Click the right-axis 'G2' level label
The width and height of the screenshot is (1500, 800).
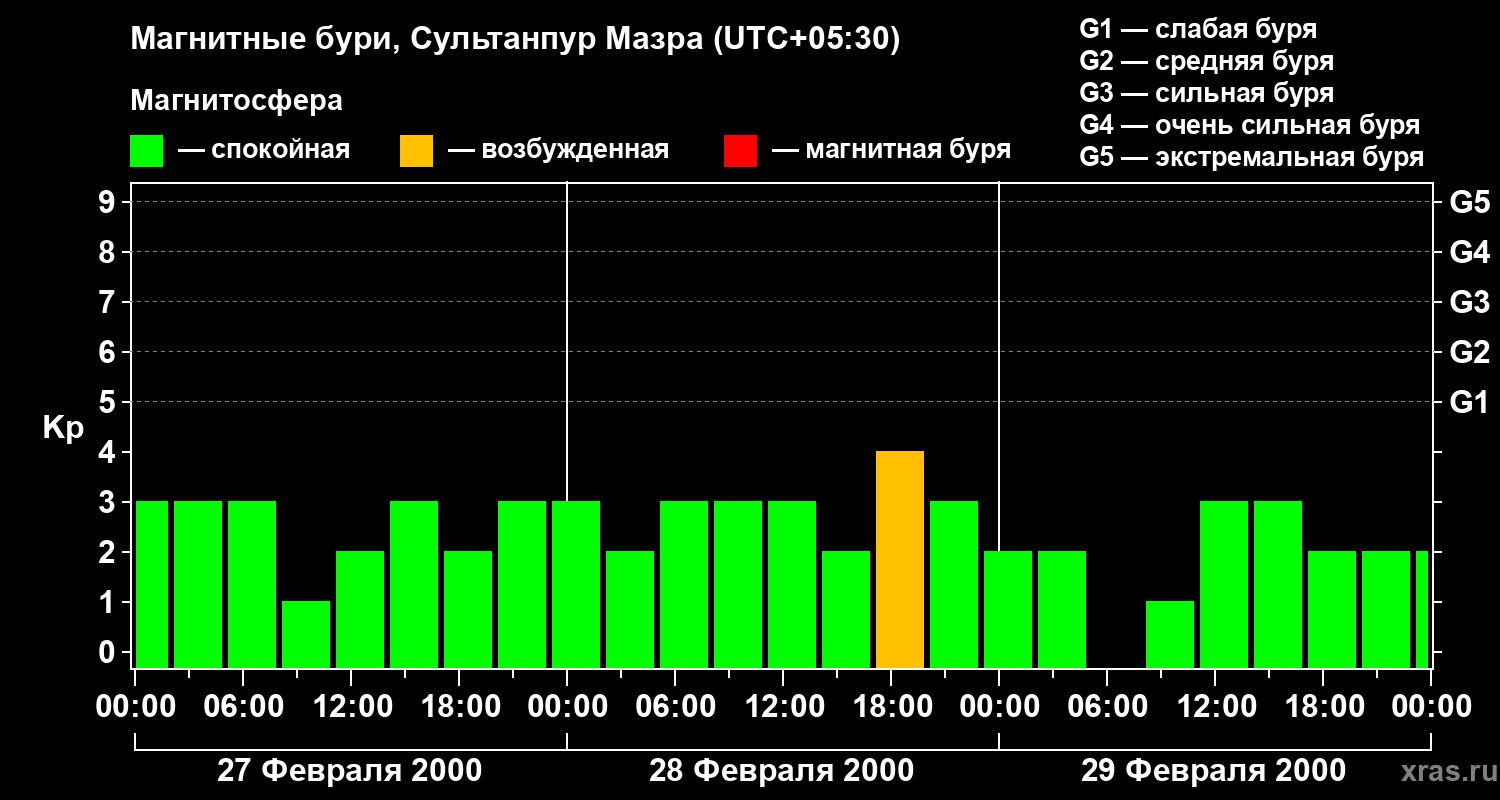1469,352
